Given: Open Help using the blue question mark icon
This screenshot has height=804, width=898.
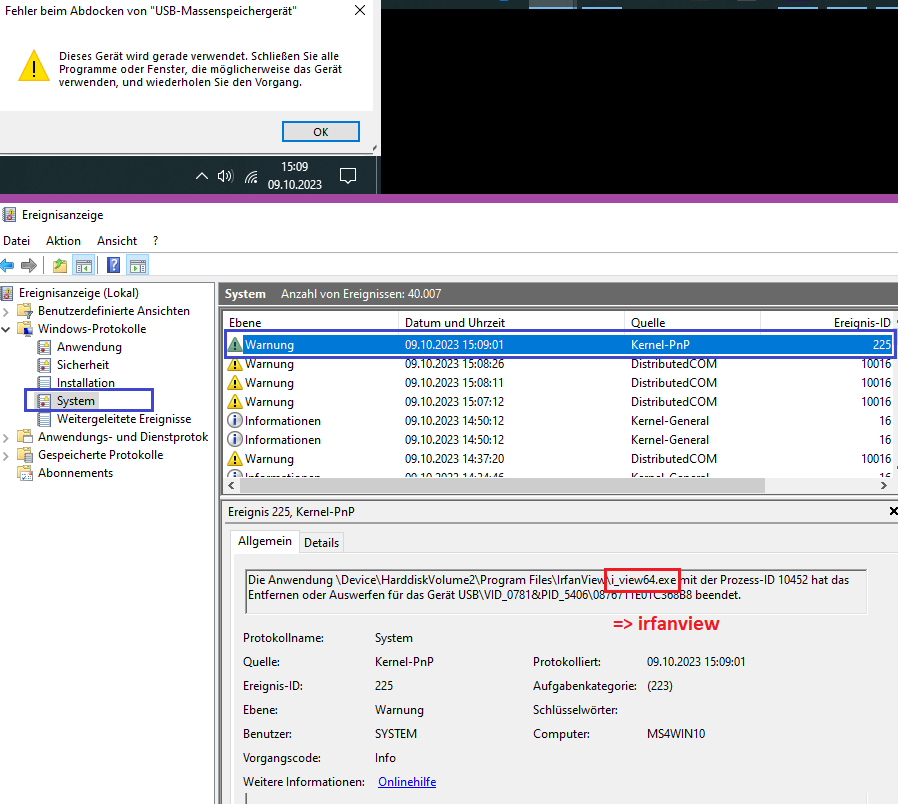Looking at the screenshot, I should click(112, 265).
